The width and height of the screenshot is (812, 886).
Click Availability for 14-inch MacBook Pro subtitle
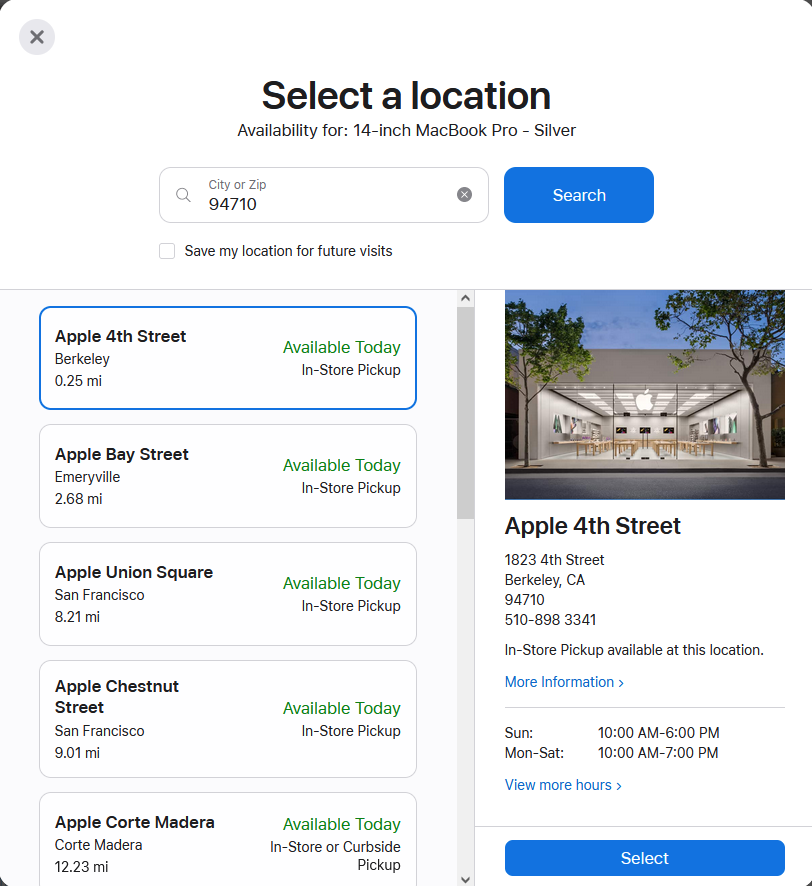tap(406, 131)
